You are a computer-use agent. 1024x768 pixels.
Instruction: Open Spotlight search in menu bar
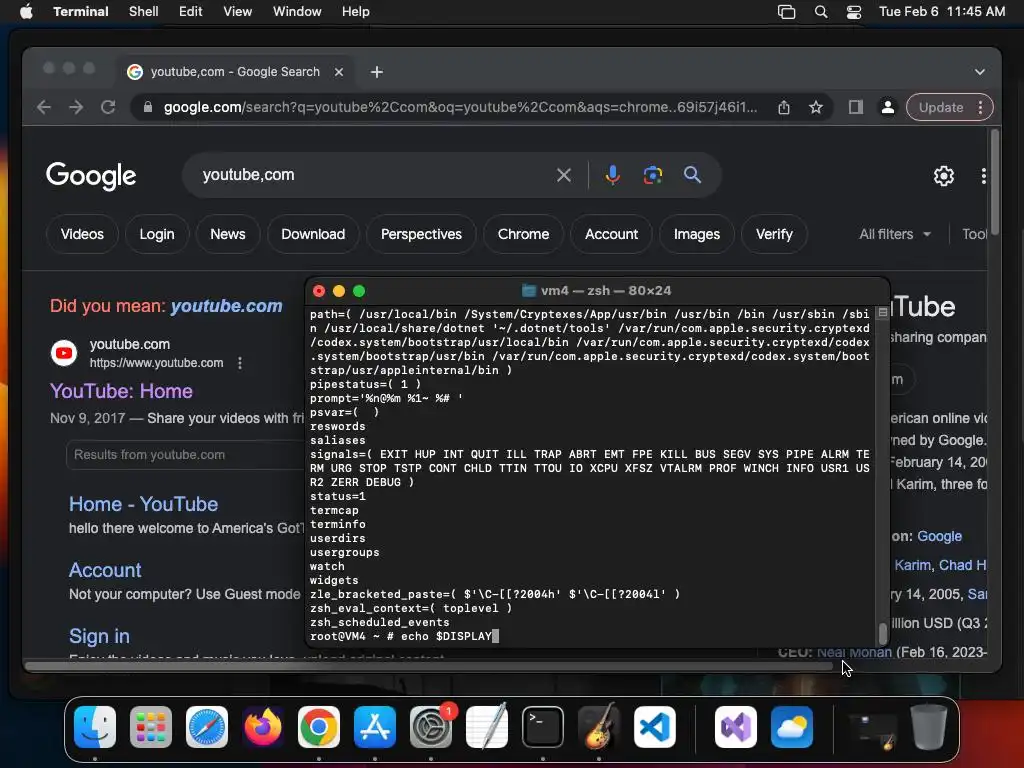coord(821,12)
